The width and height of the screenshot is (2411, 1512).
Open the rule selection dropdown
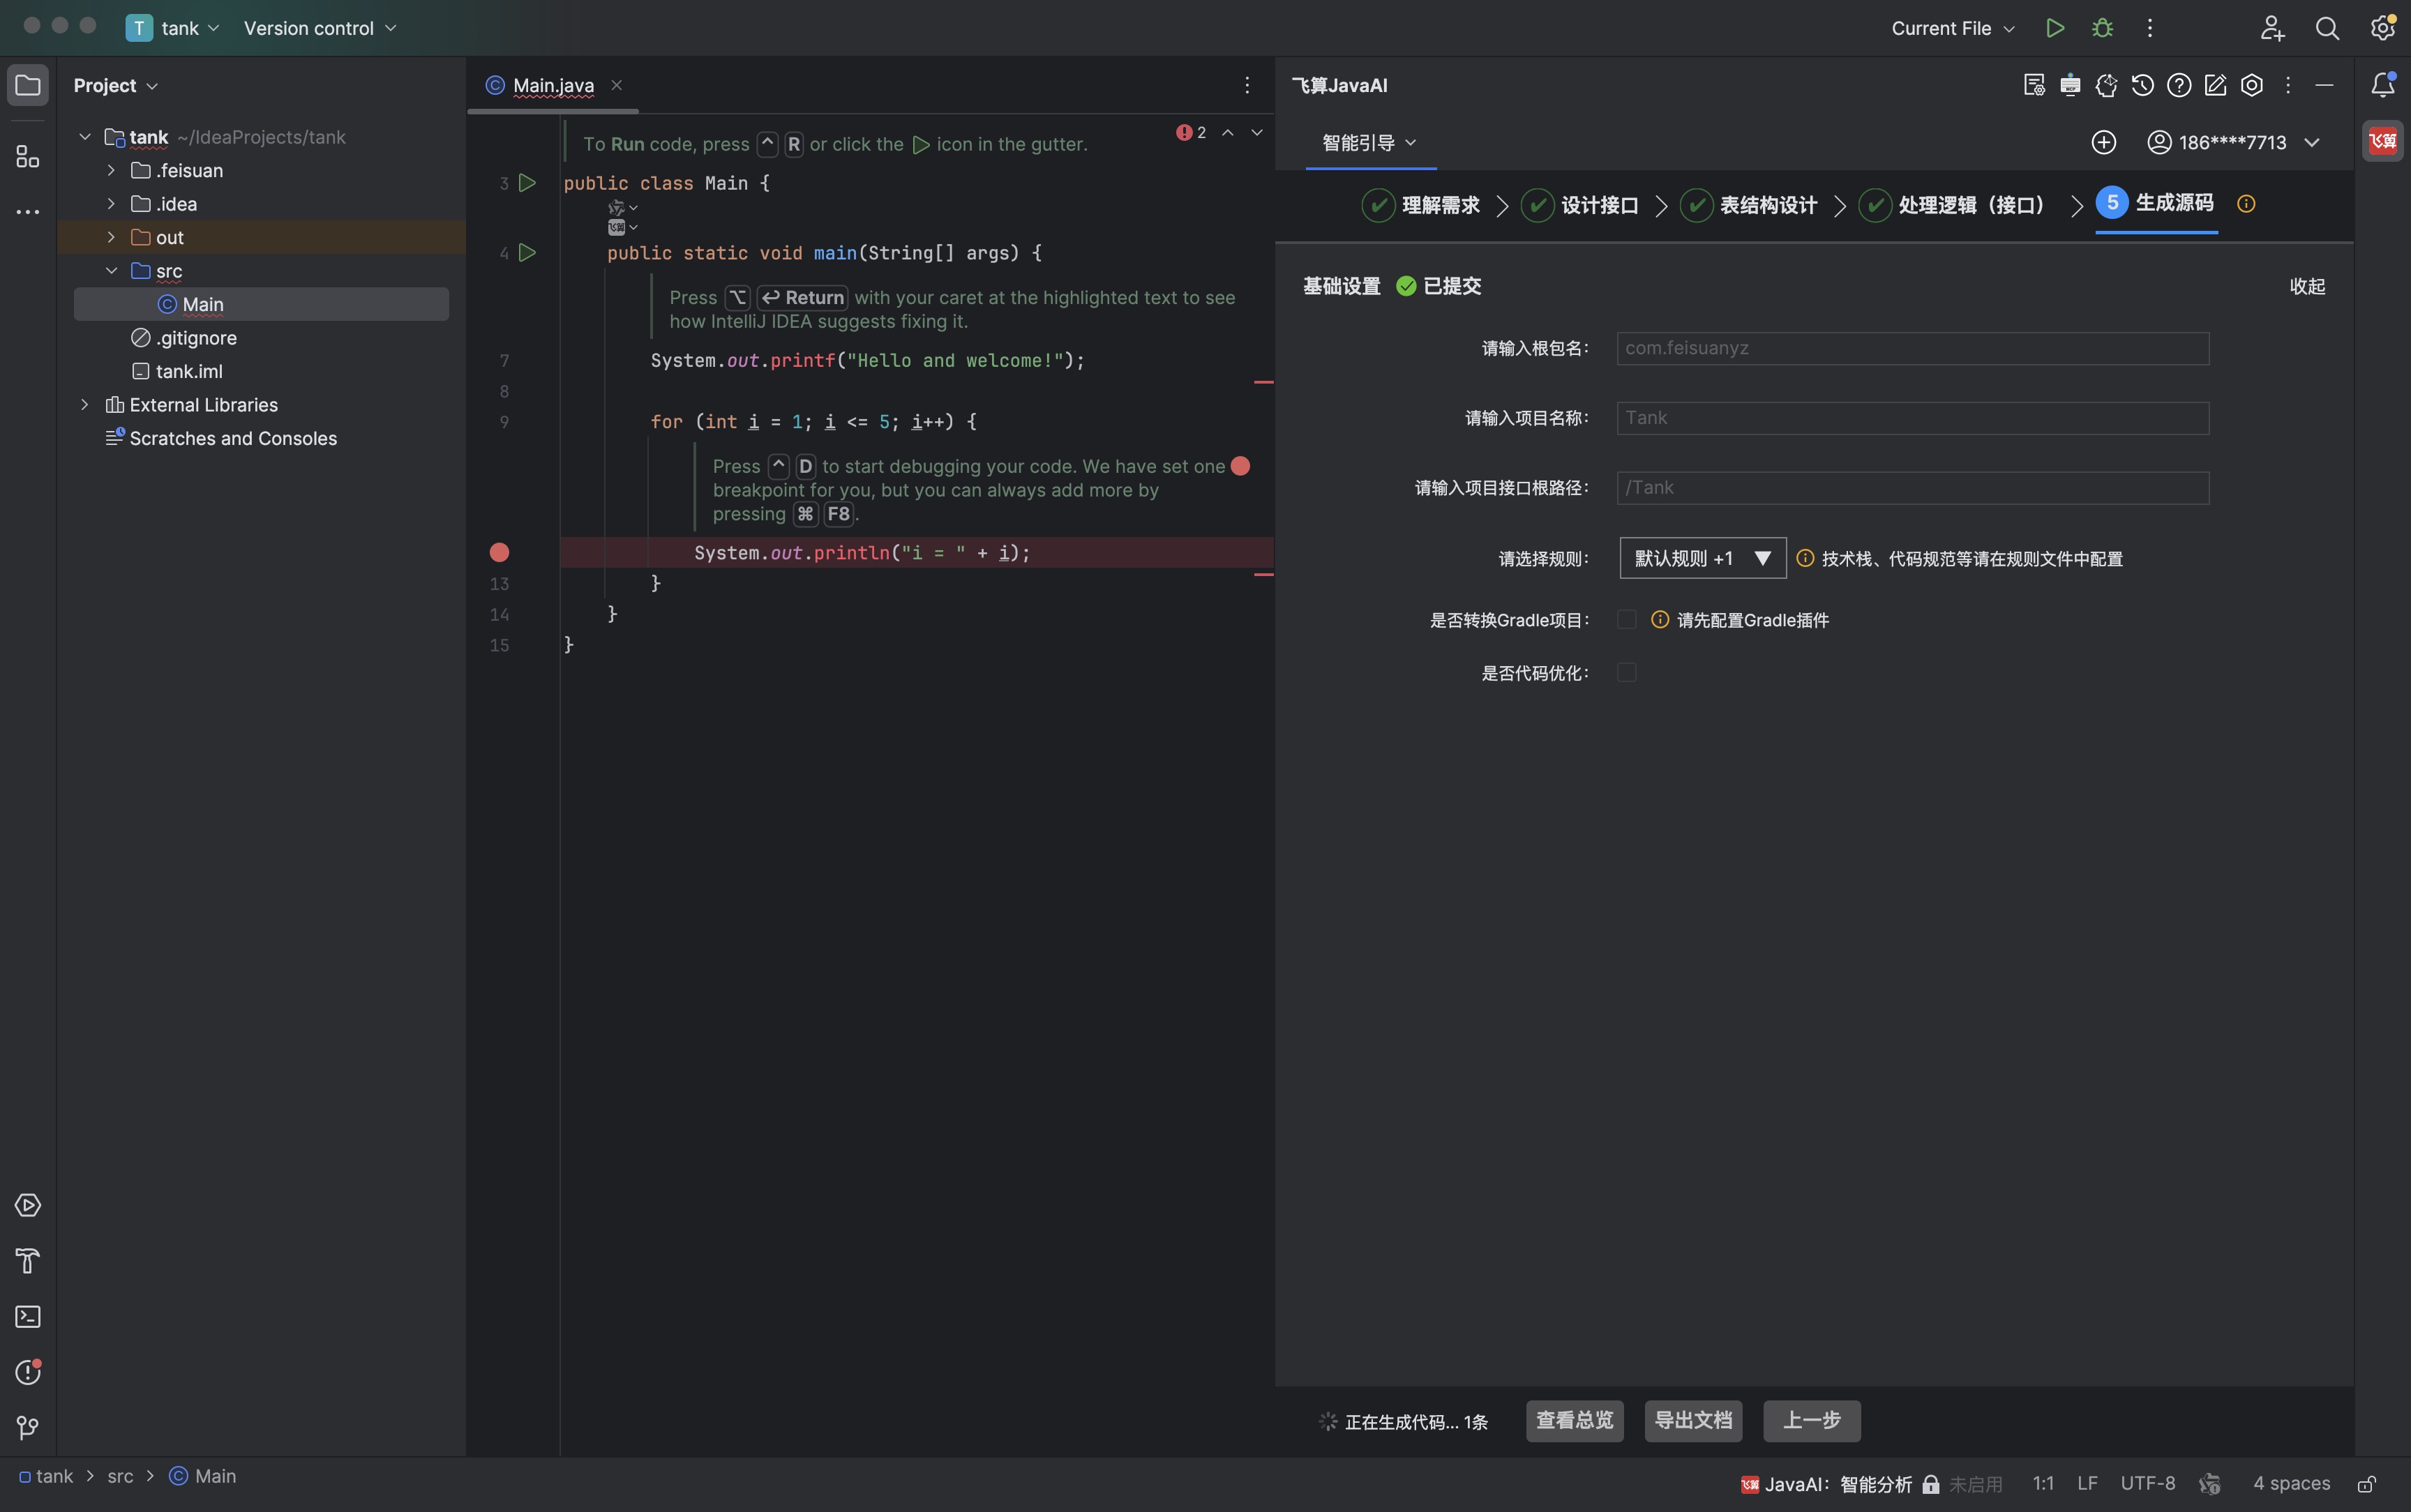pos(1702,558)
